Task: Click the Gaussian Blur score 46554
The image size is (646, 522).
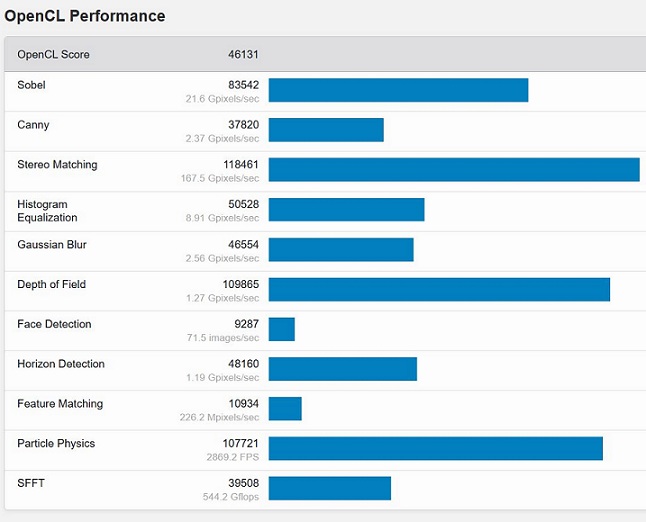Action: click(x=243, y=244)
